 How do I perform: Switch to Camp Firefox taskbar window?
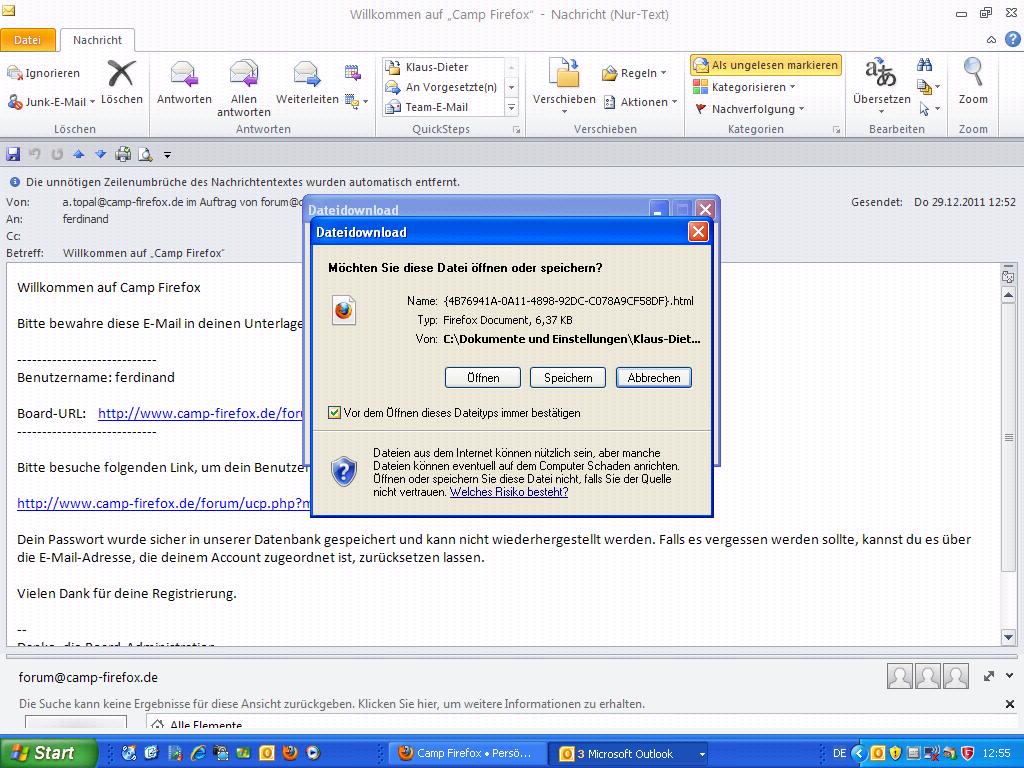point(466,753)
